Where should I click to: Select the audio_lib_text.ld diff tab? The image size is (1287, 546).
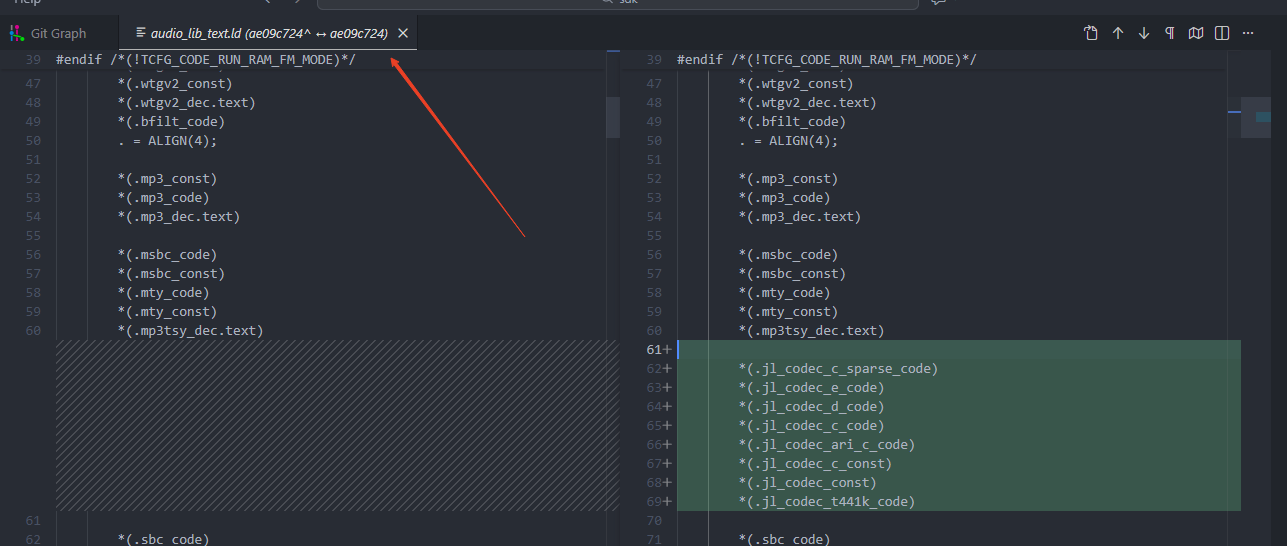(x=268, y=33)
